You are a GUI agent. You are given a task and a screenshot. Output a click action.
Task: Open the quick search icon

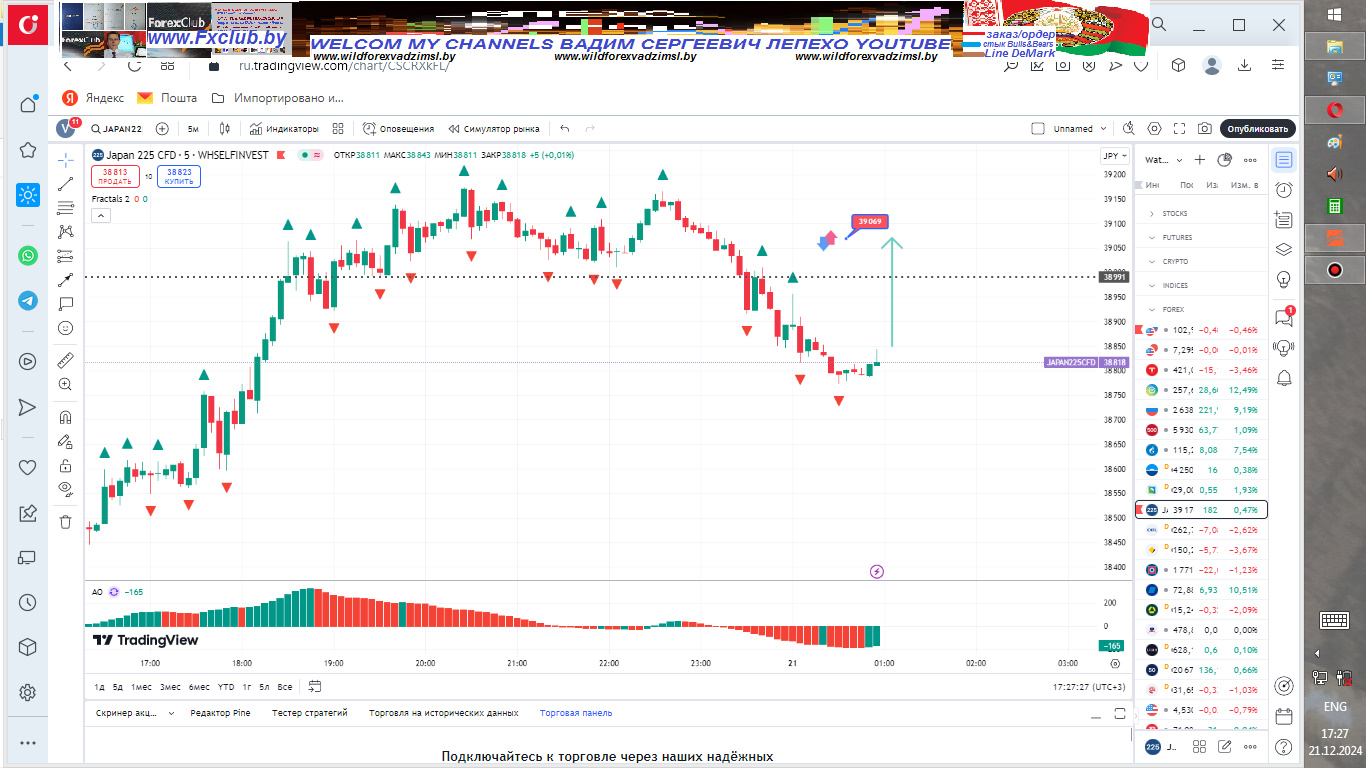click(1129, 129)
